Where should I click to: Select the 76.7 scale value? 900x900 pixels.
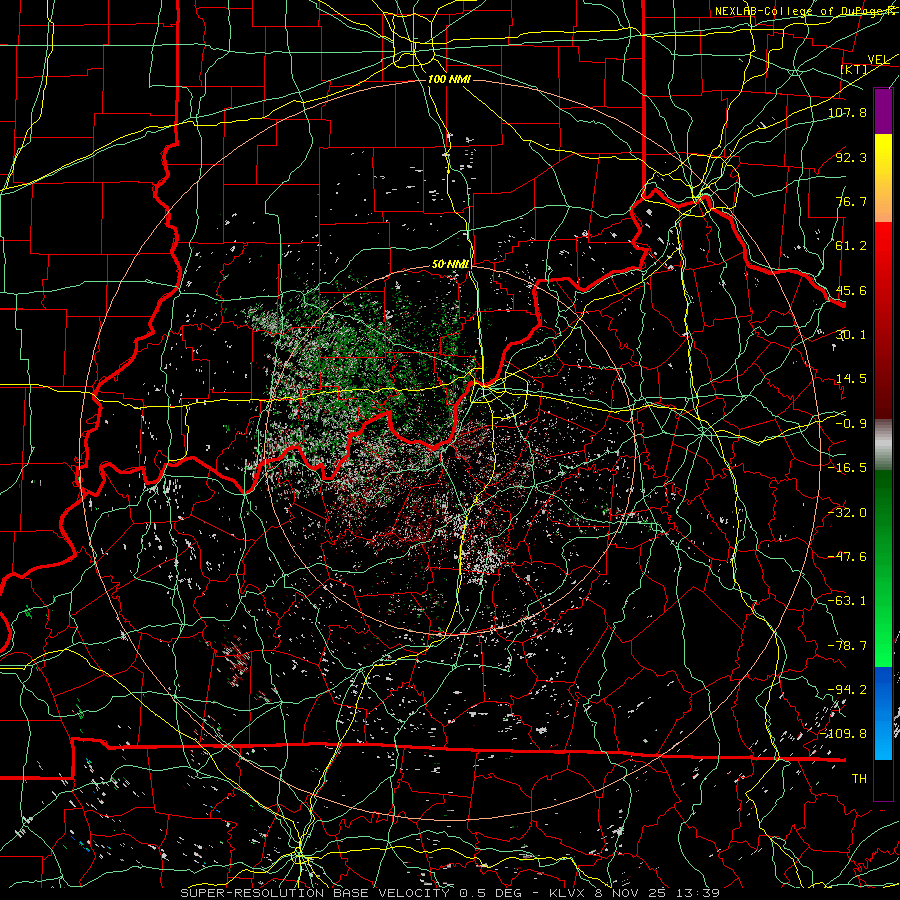(x=851, y=201)
